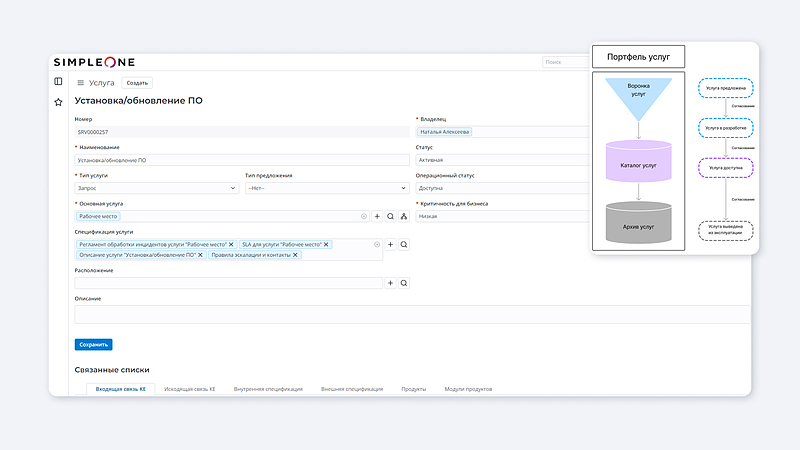Screen dimensions: 800x450
Task: Switch to Исходящая связь КЕ tab
Action: pos(190,389)
